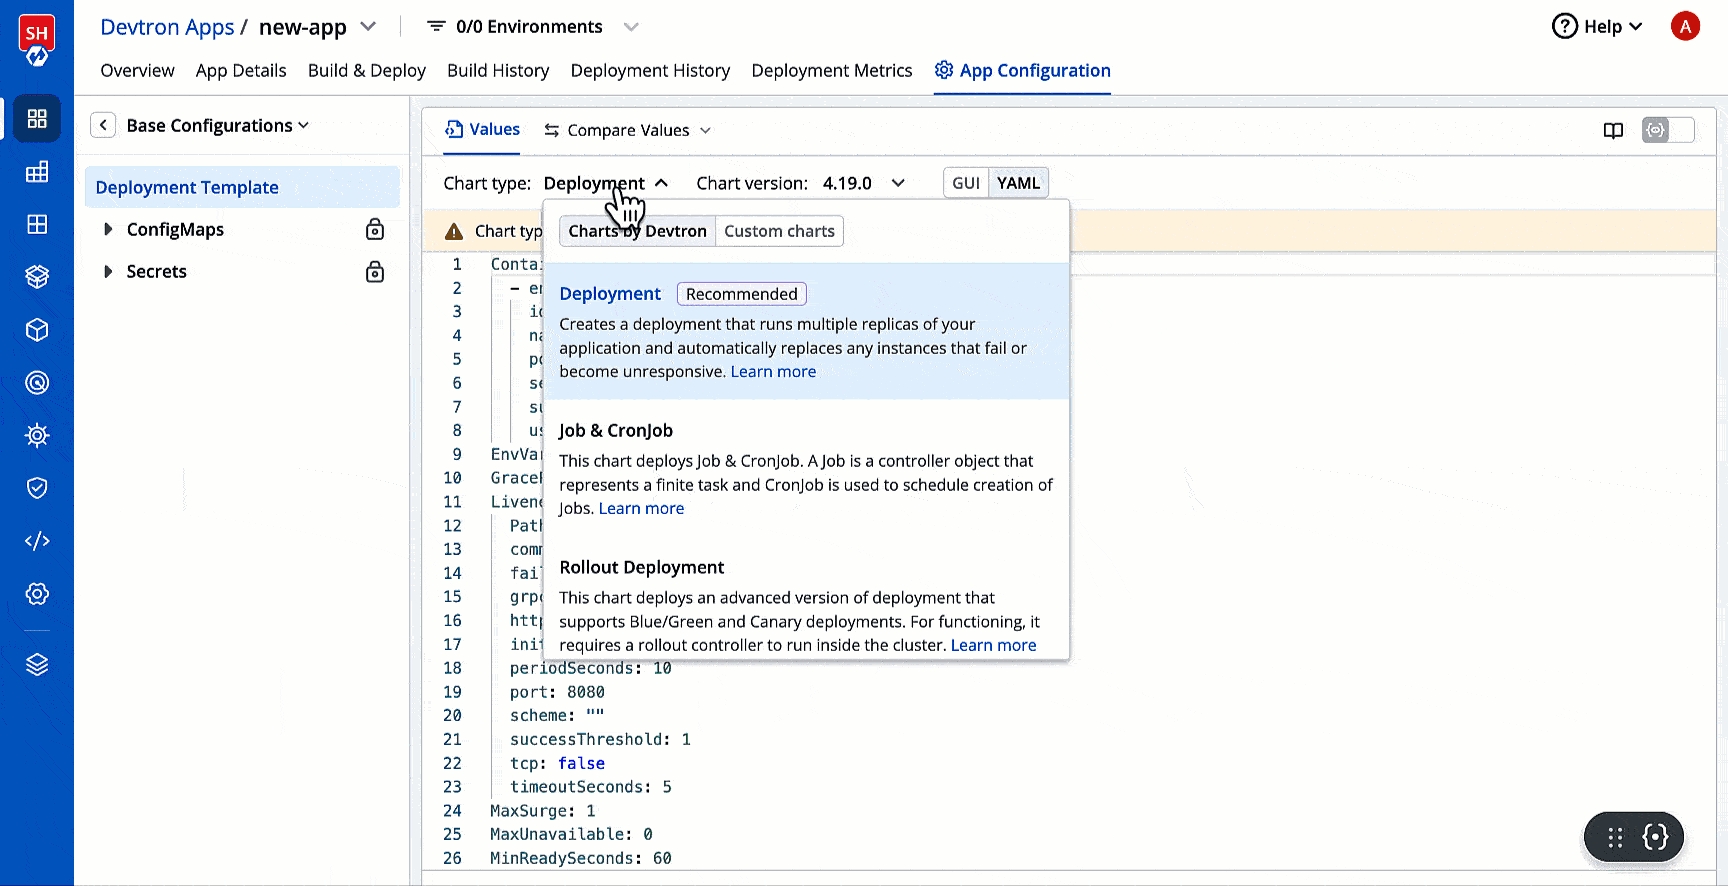Open the code editor icon in sidebar
The image size is (1728, 886).
[x=37, y=541]
